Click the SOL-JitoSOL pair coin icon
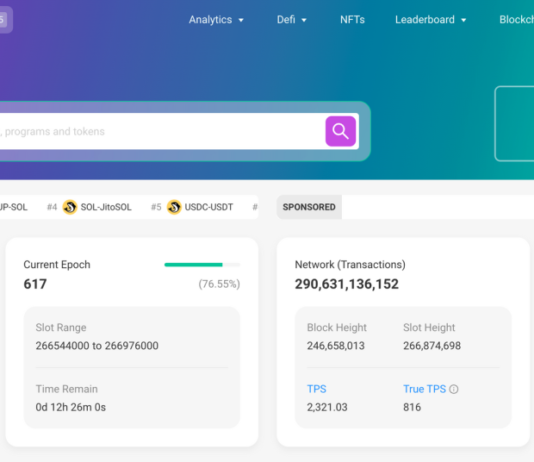Viewport: 534px width, 462px height. (x=70, y=207)
